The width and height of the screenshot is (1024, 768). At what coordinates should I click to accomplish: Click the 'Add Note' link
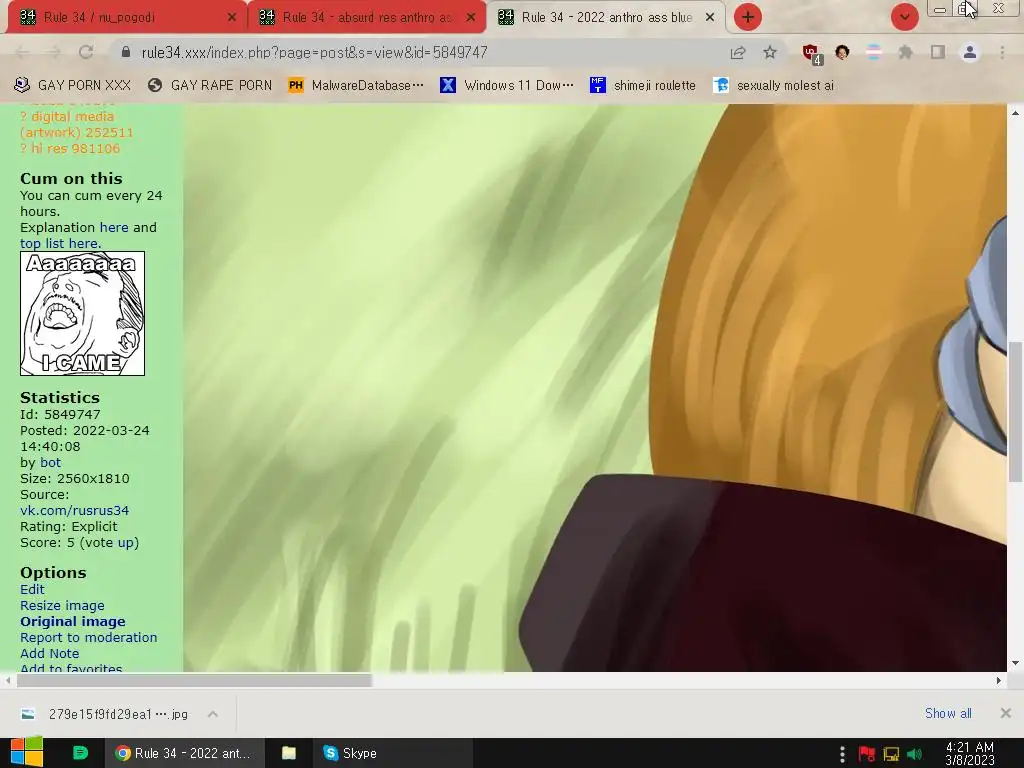point(50,654)
